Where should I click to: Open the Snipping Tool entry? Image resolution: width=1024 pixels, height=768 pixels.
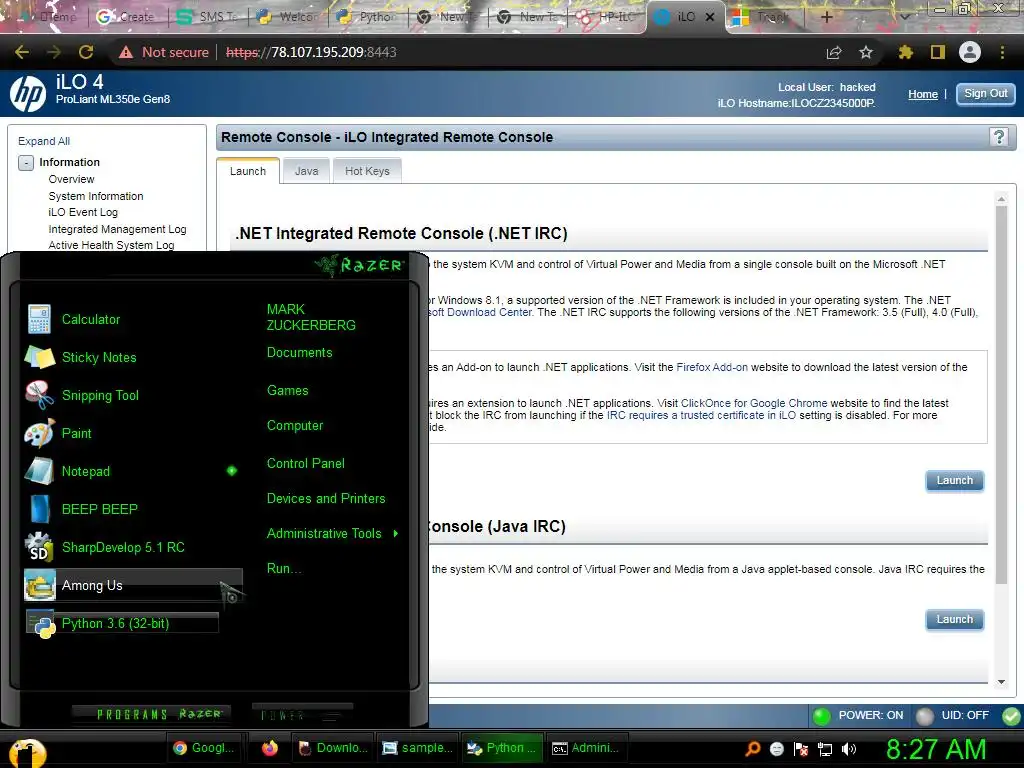pos(100,395)
